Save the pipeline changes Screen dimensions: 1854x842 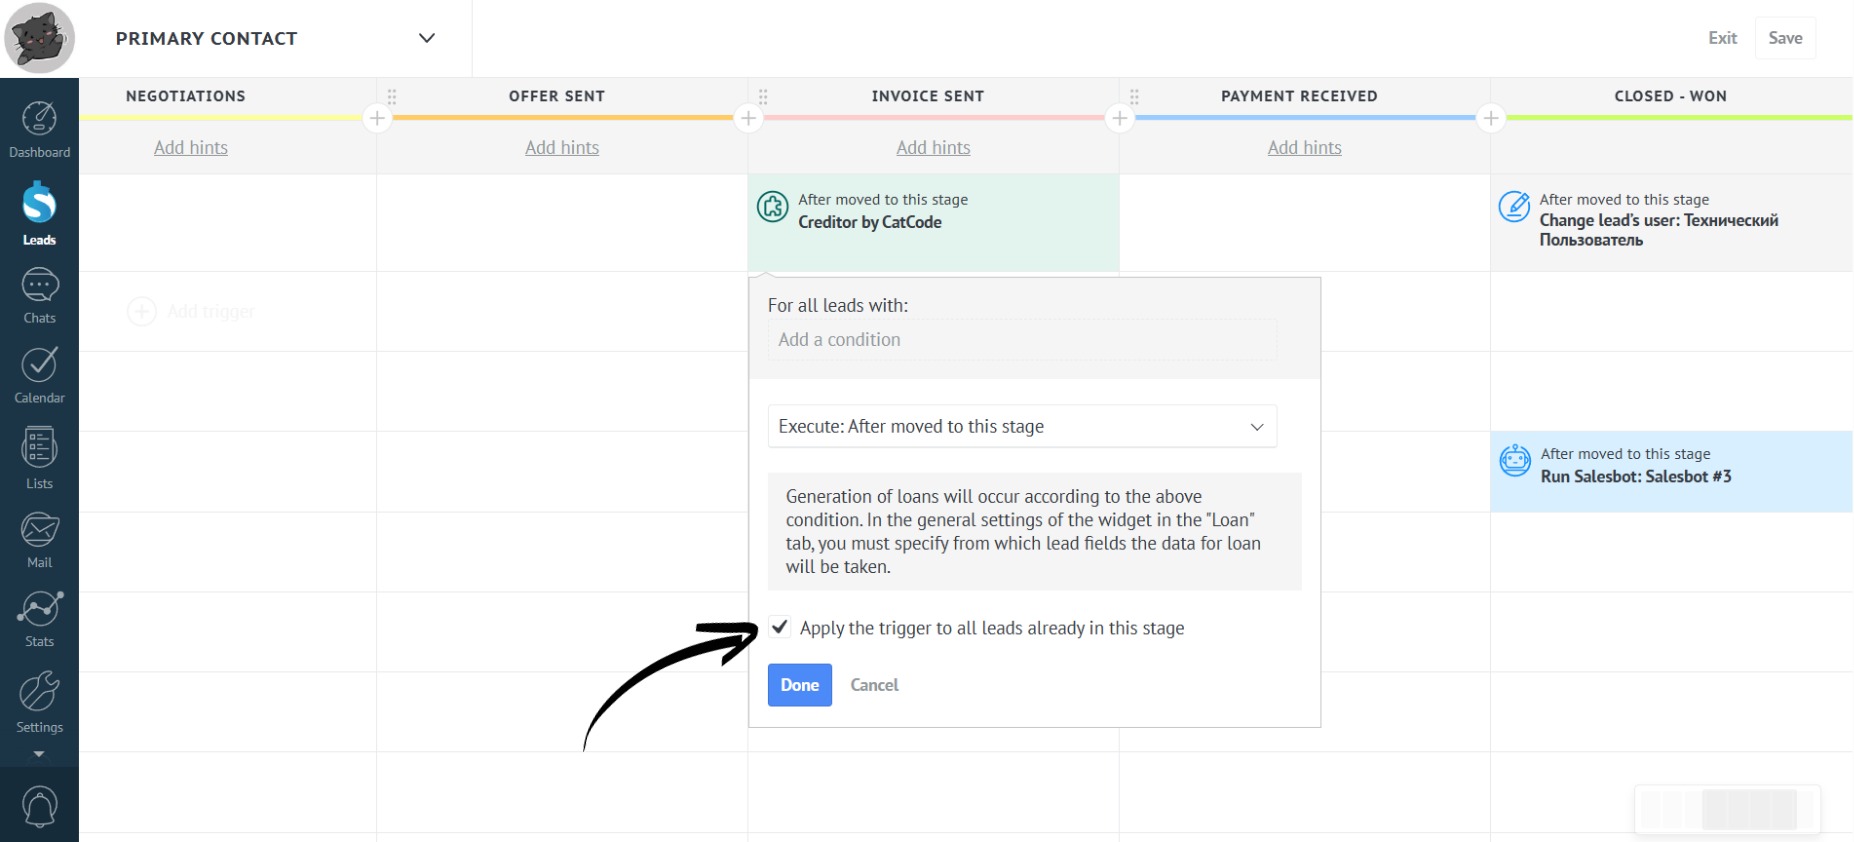(x=1785, y=38)
